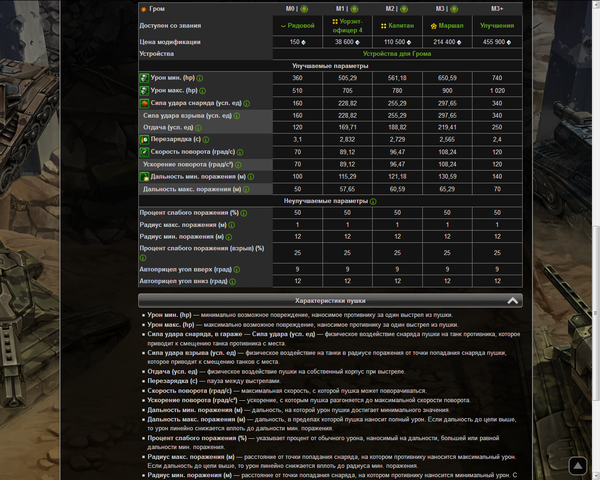Show info tooltip for Сила удара снаряда

(247, 103)
